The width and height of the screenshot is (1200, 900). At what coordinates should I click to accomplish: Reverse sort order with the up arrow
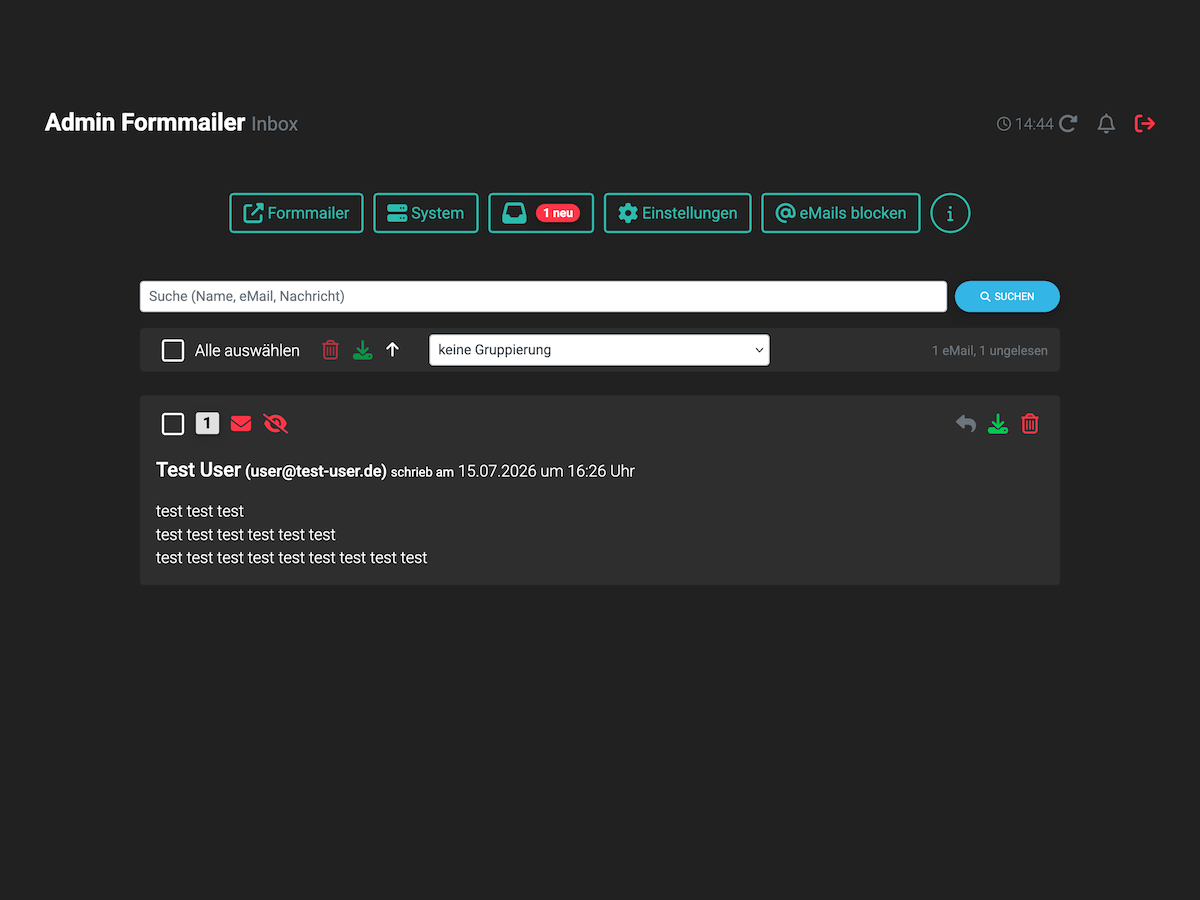pyautogui.click(x=393, y=350)
